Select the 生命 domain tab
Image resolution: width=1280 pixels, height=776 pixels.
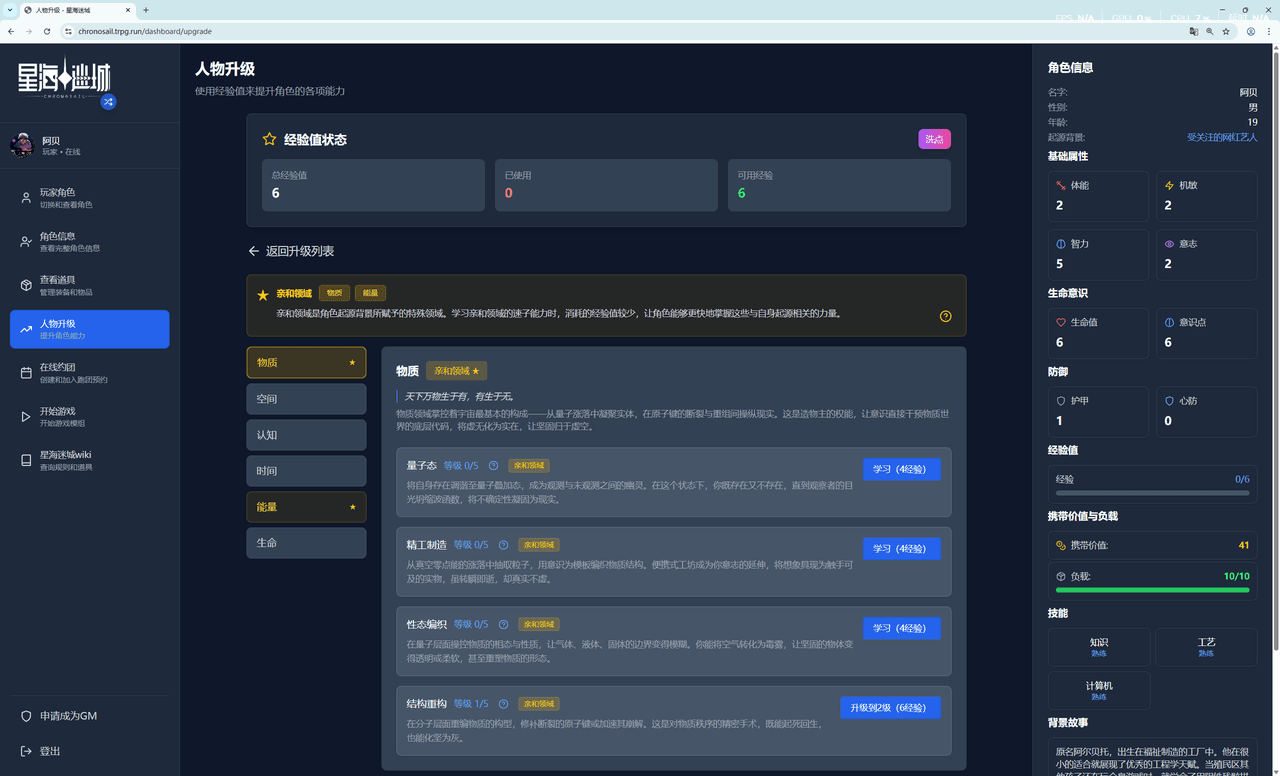pyautogui.click(x=306, y=543)
